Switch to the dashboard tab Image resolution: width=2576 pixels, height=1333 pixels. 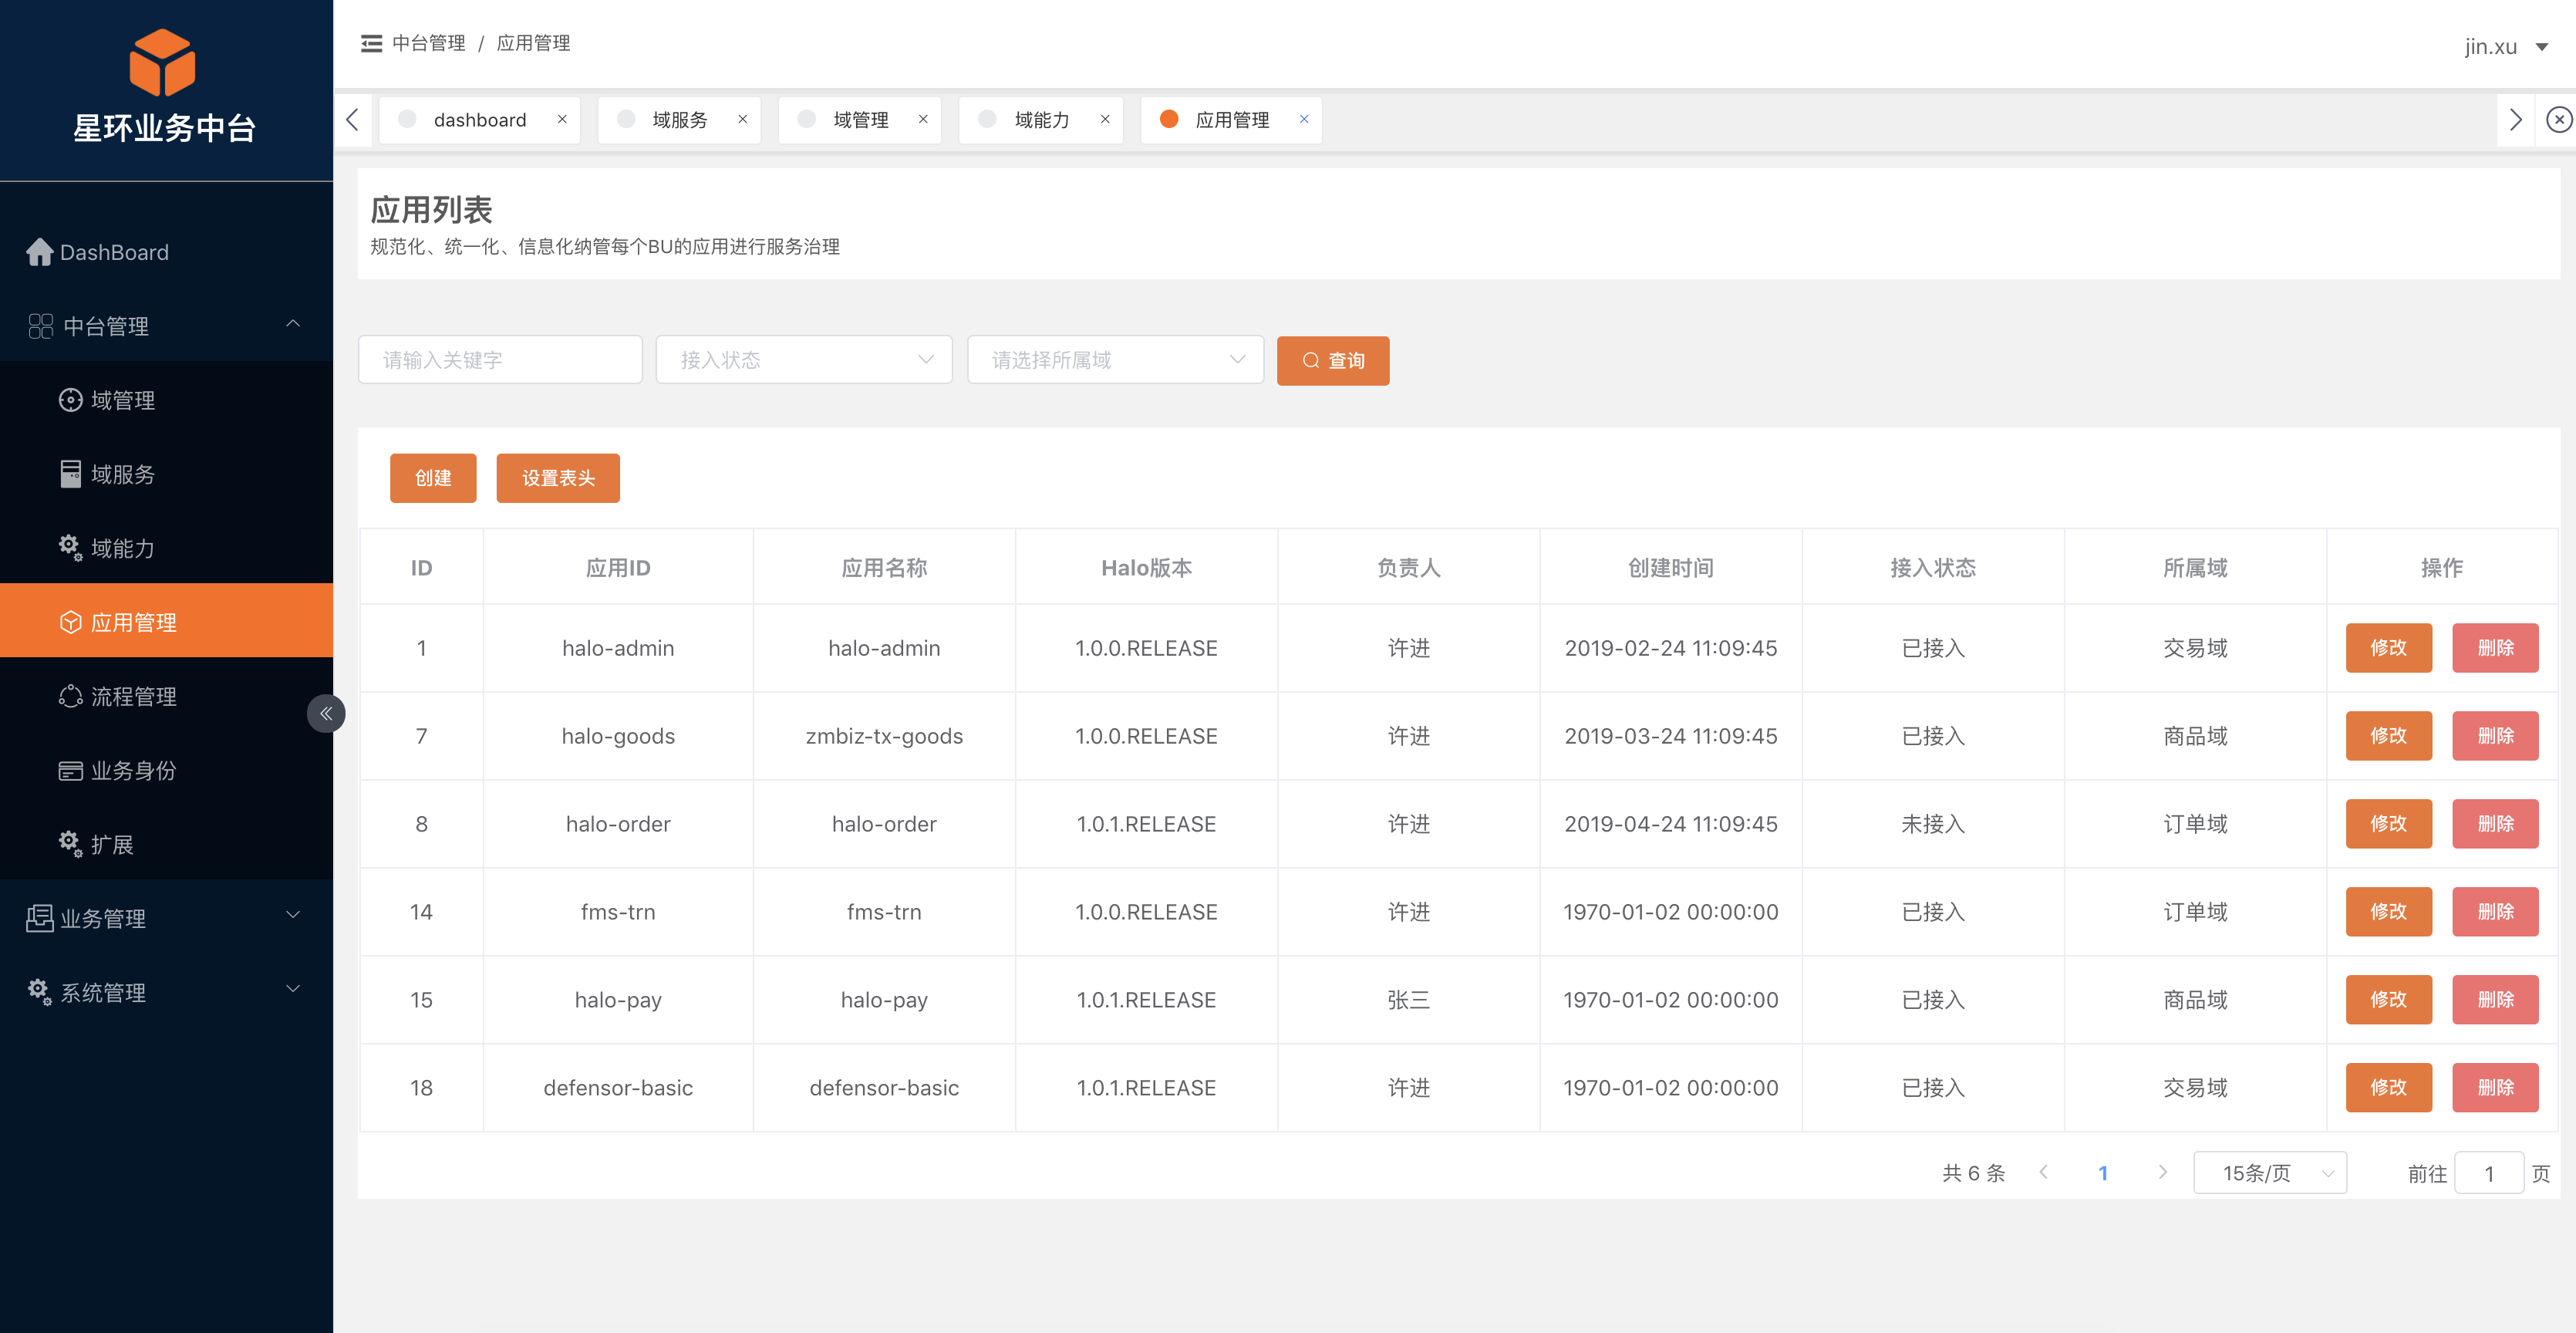coord(480,120)
